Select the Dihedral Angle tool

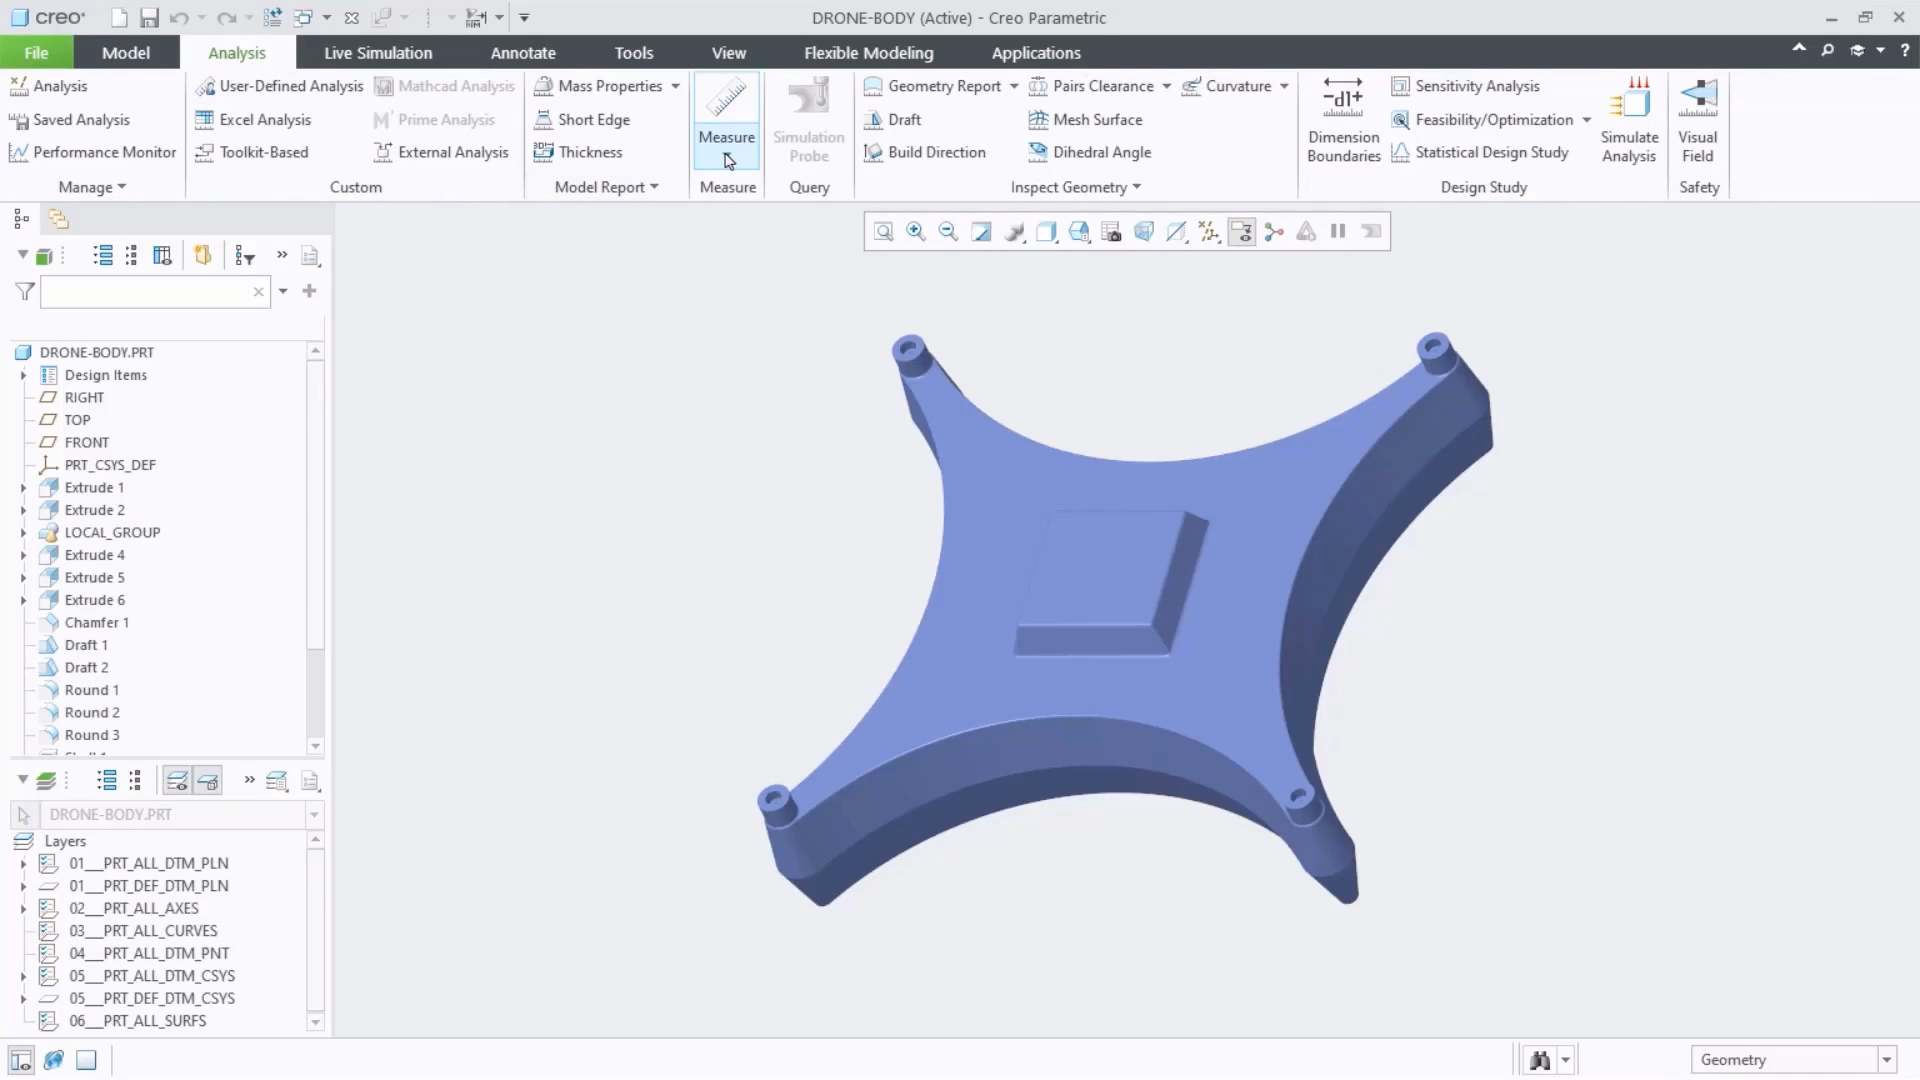click(1090, 152)
